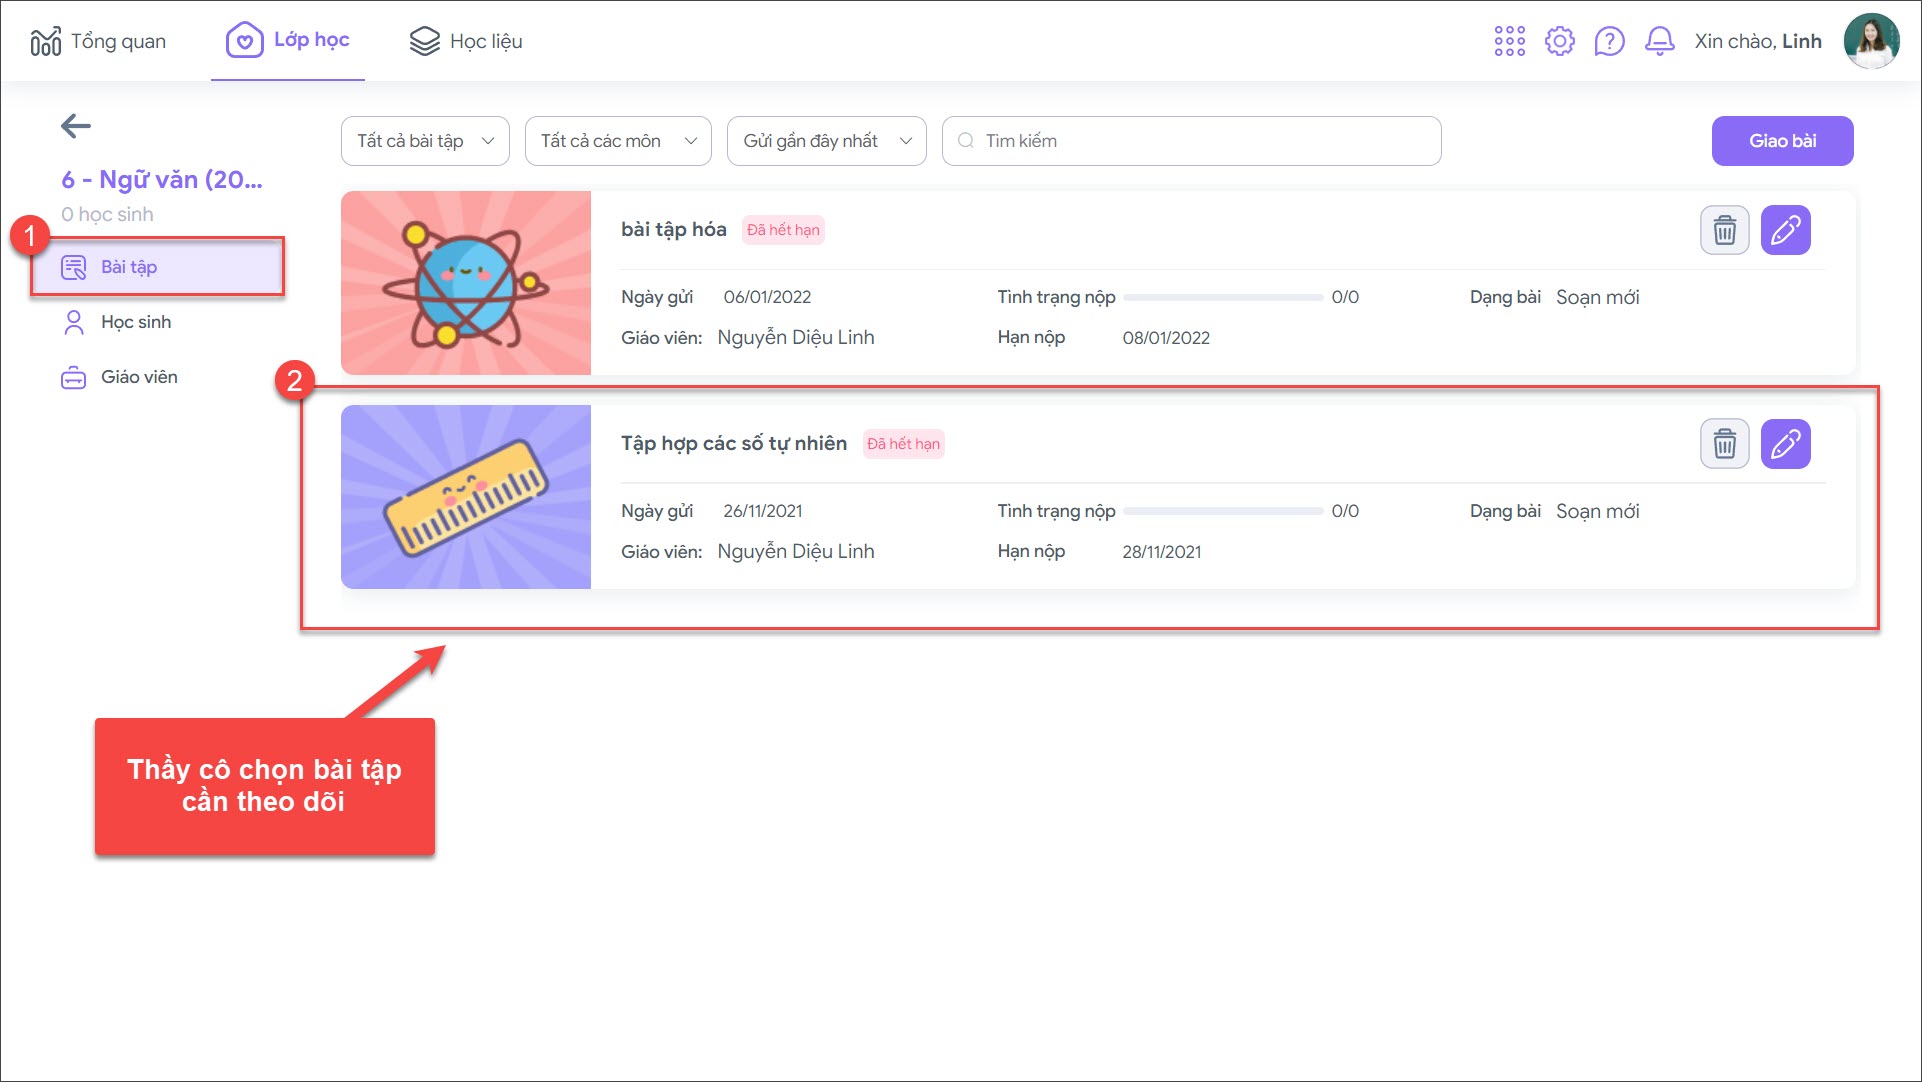Viewport: 1922px width, 1082px height.
Task: Delete 'Tập hợp các số tự nhiên' assignment
Action: tap(1724, 444)
